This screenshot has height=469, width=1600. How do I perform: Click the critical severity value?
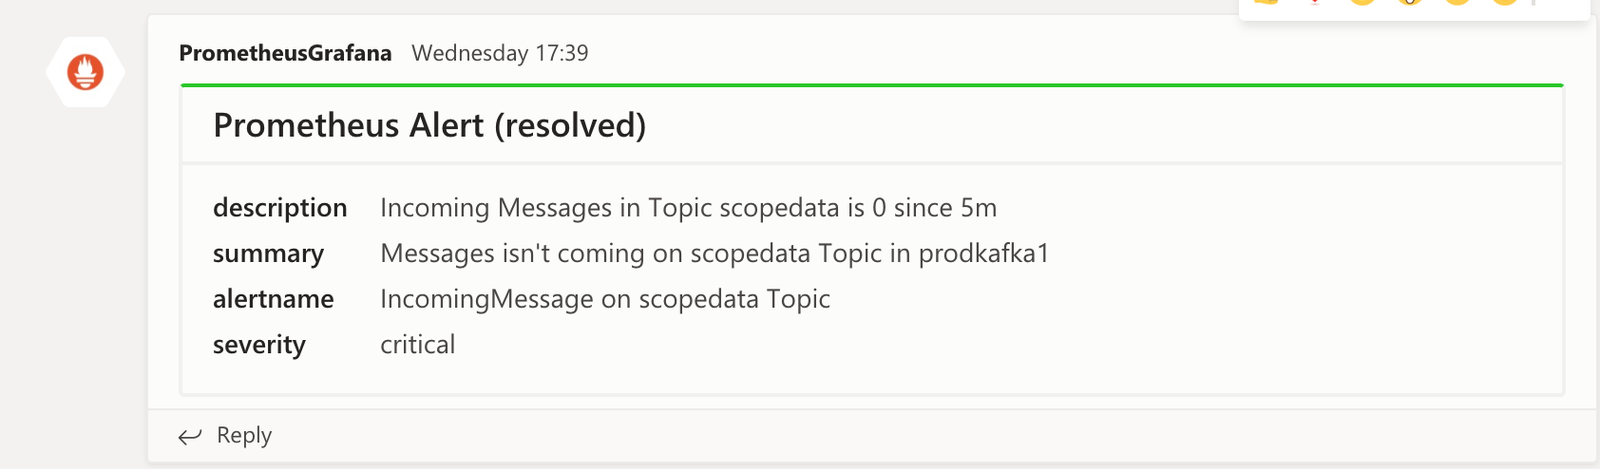click(x=417, y=345)
